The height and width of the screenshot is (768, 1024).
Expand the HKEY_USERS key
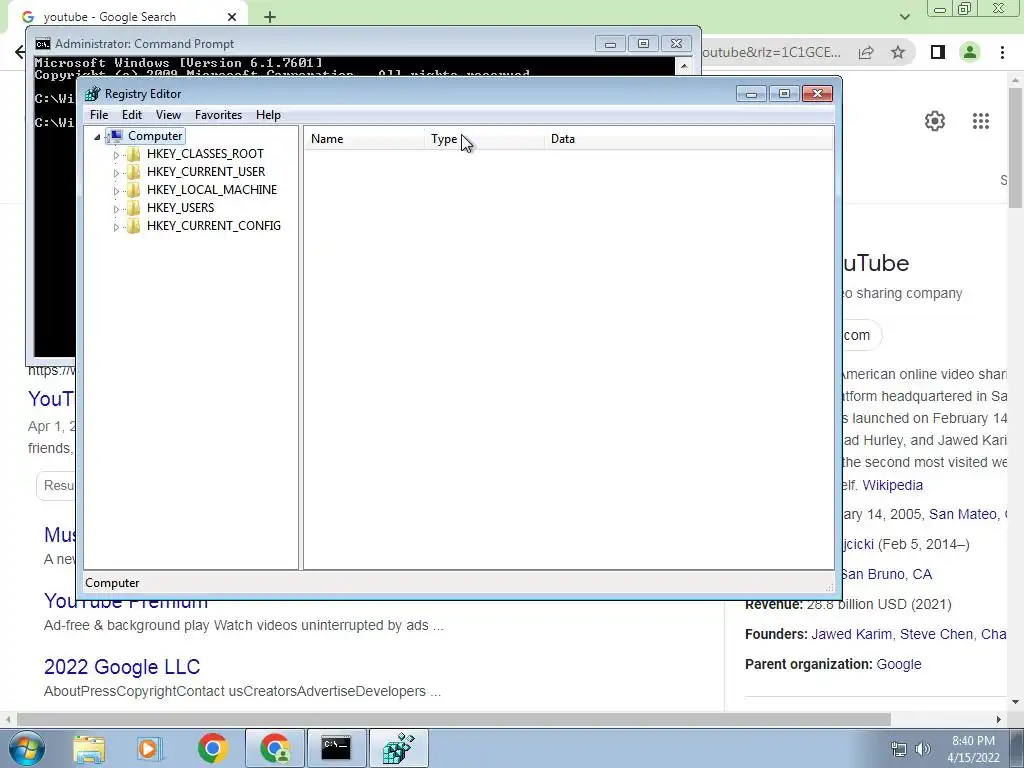116,209
